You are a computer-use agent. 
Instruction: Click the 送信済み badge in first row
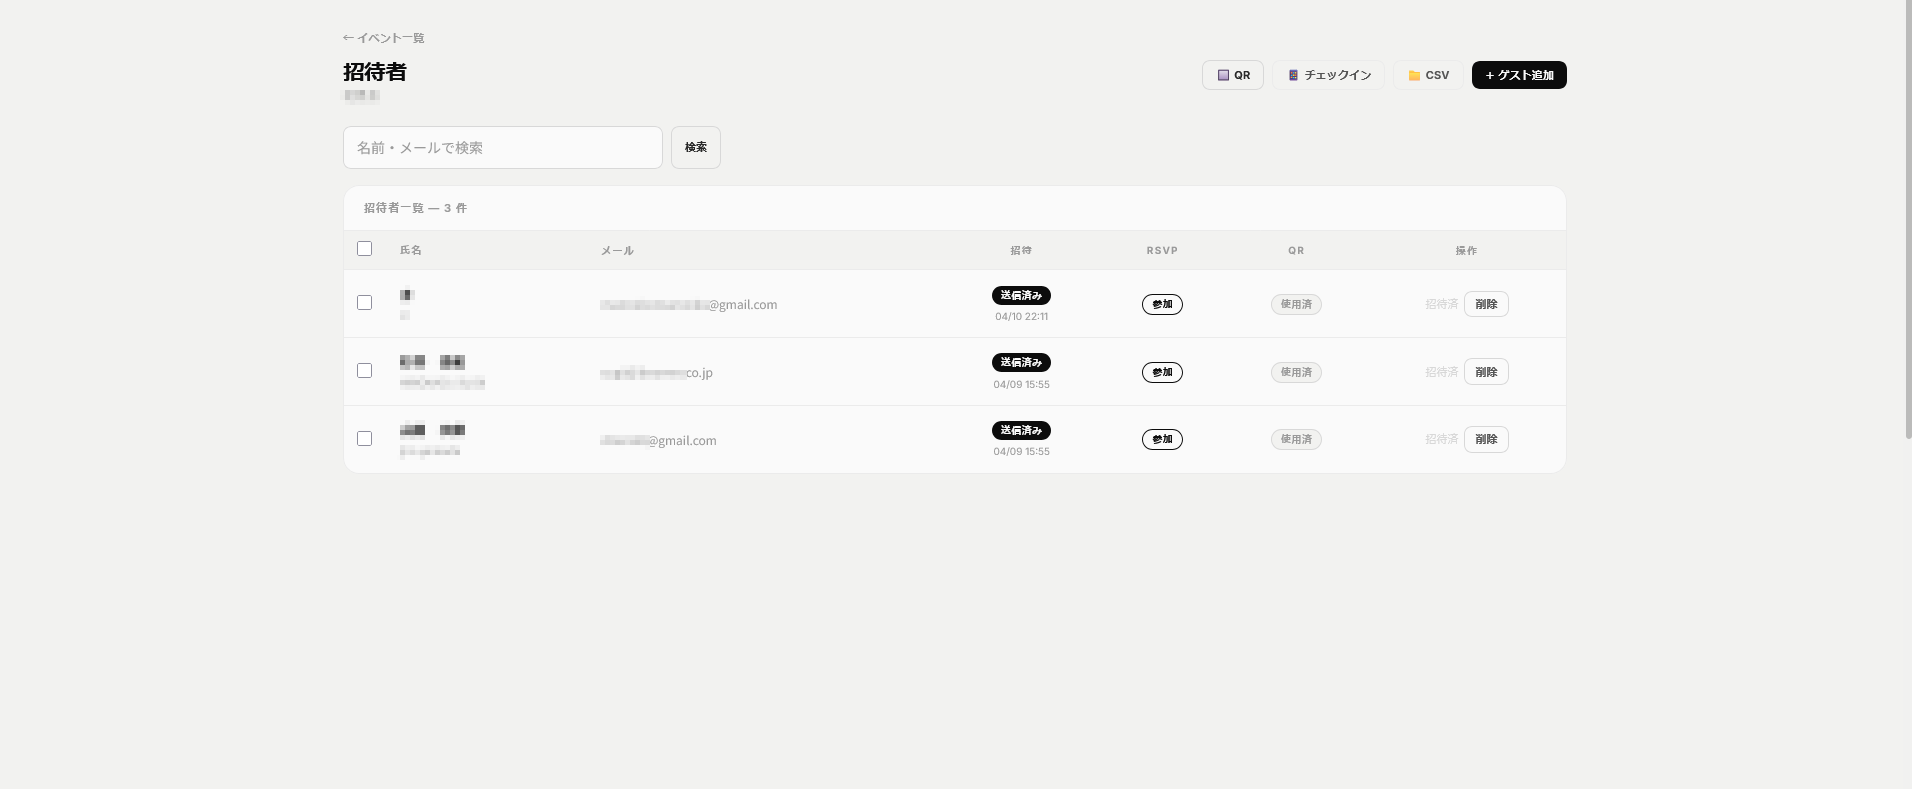click(x=1021, y=296)
